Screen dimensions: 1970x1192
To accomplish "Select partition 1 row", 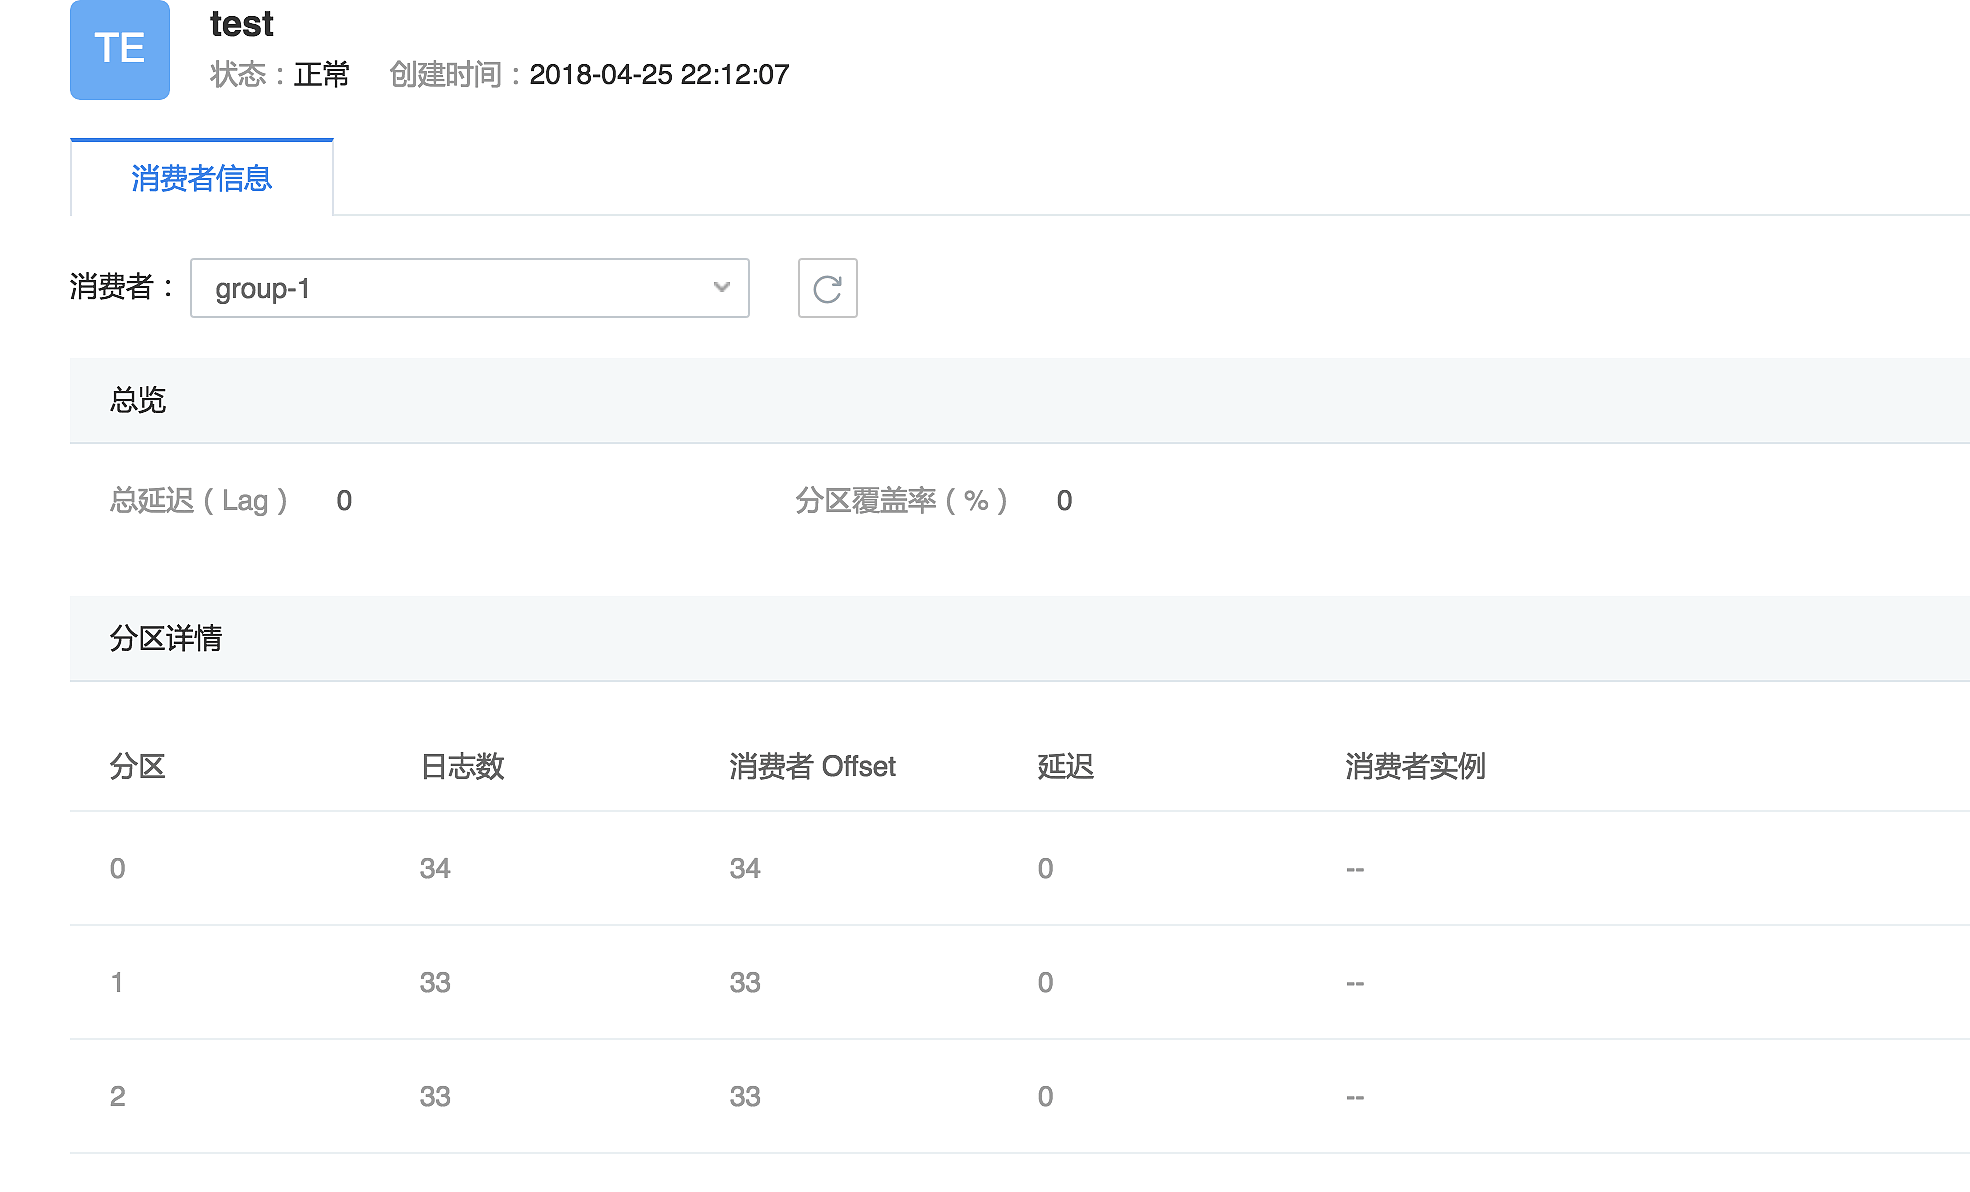I will pyautogui.click(x=117, y=983).
